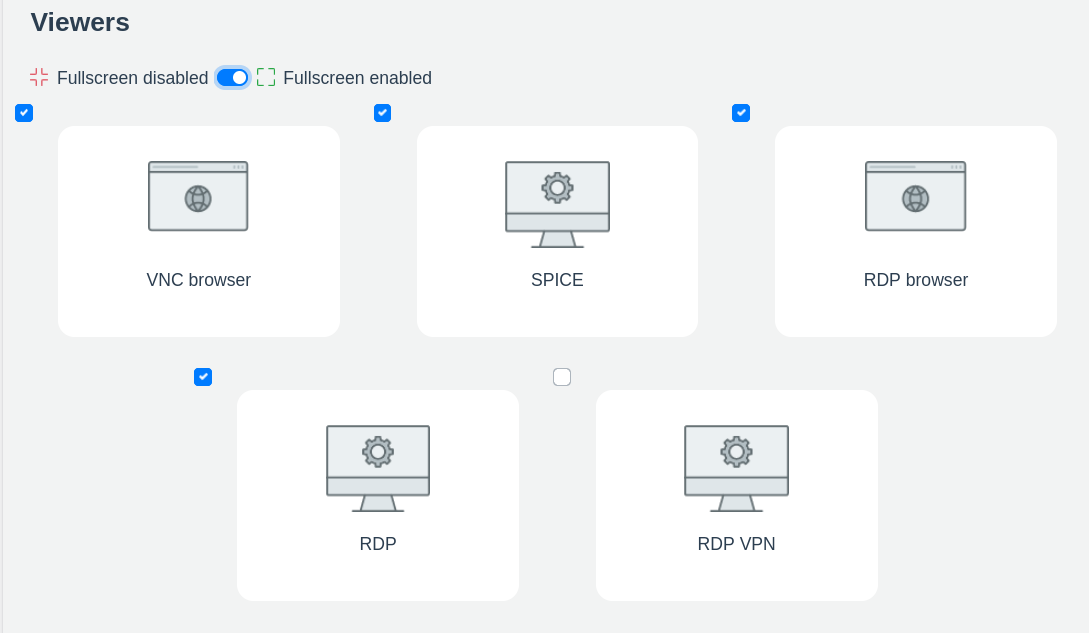Click the "Fullscreen enabled" text label

(x=357, y=78)
